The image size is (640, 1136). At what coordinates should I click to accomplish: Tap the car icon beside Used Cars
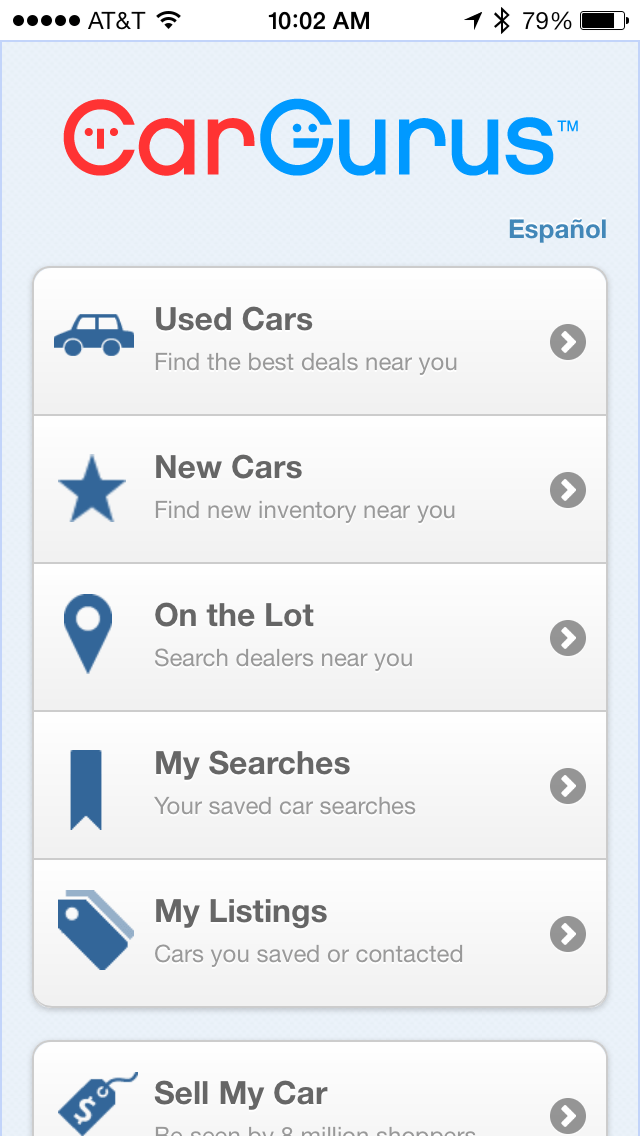[92, 337]
